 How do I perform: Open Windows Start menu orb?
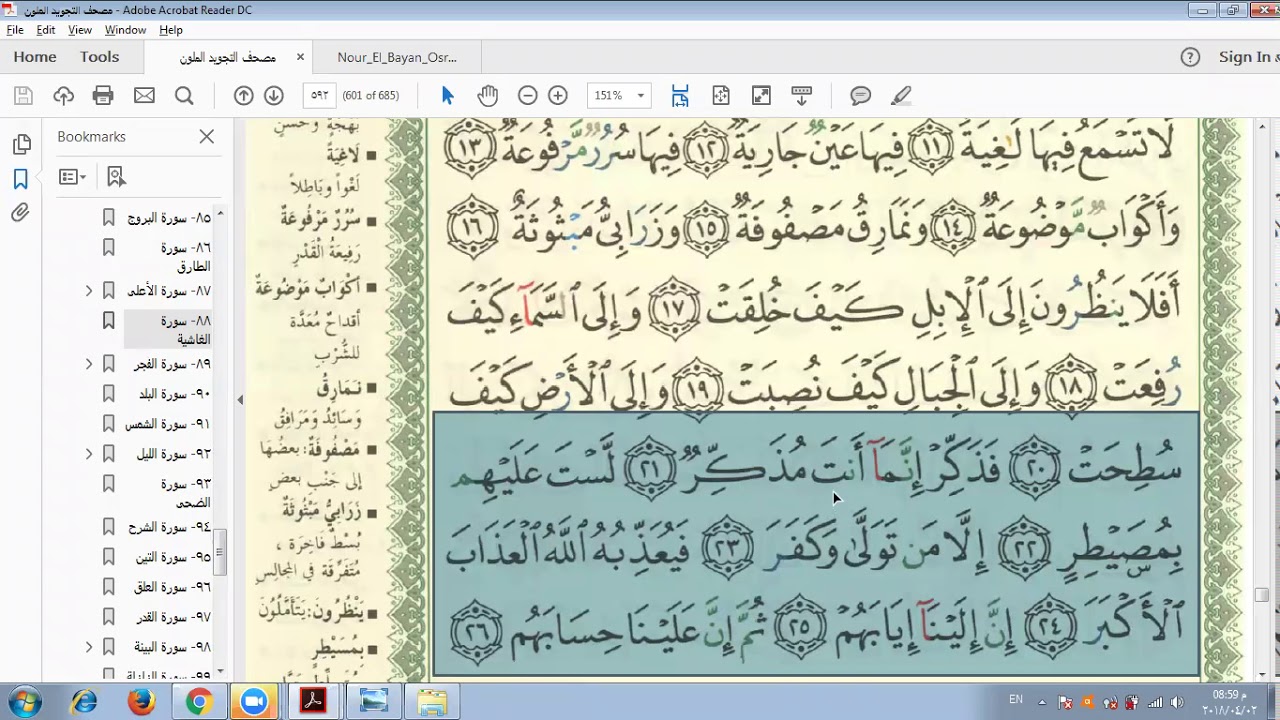[x=24, y=702]
